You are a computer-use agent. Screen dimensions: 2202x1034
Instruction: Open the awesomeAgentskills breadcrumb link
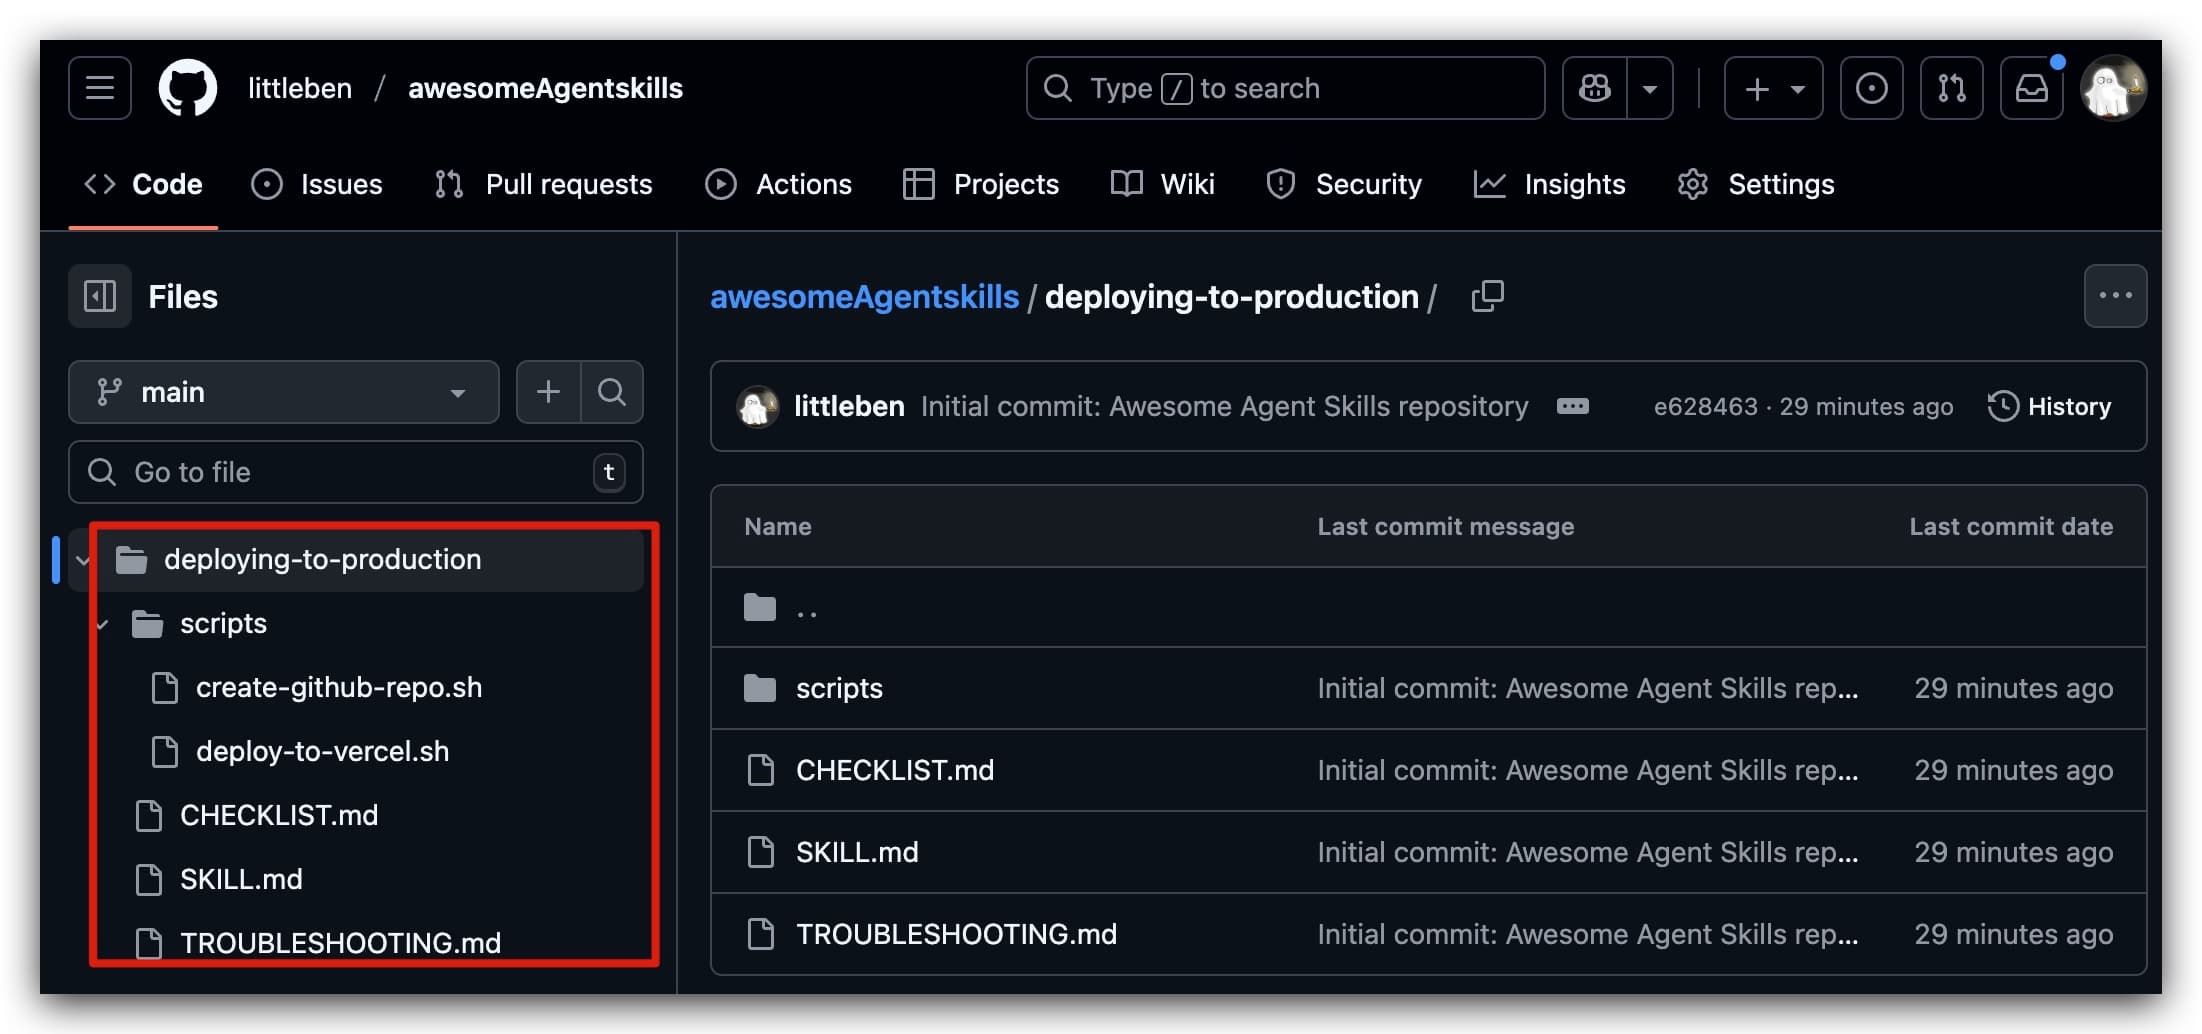click(x=864, y=296)
